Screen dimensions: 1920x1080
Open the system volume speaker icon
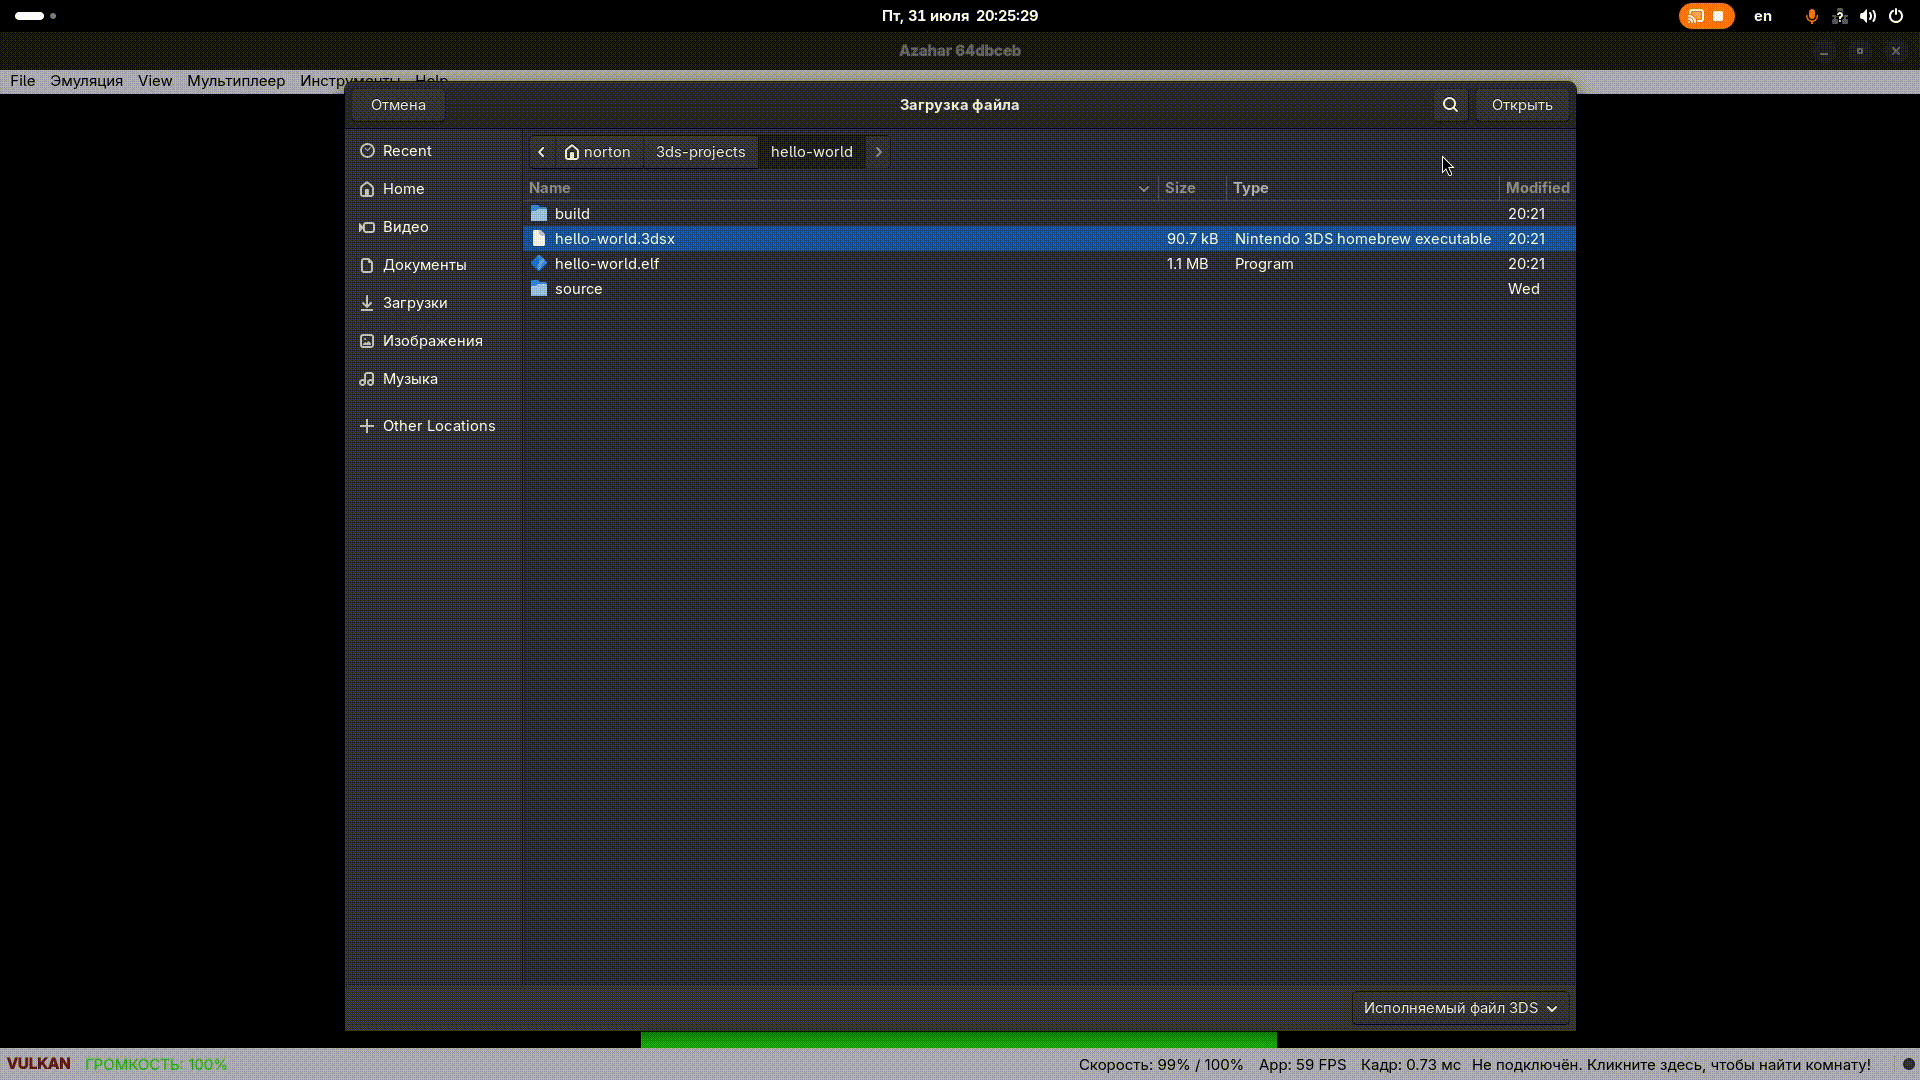pyautogui.click(x=1868, y=16)
